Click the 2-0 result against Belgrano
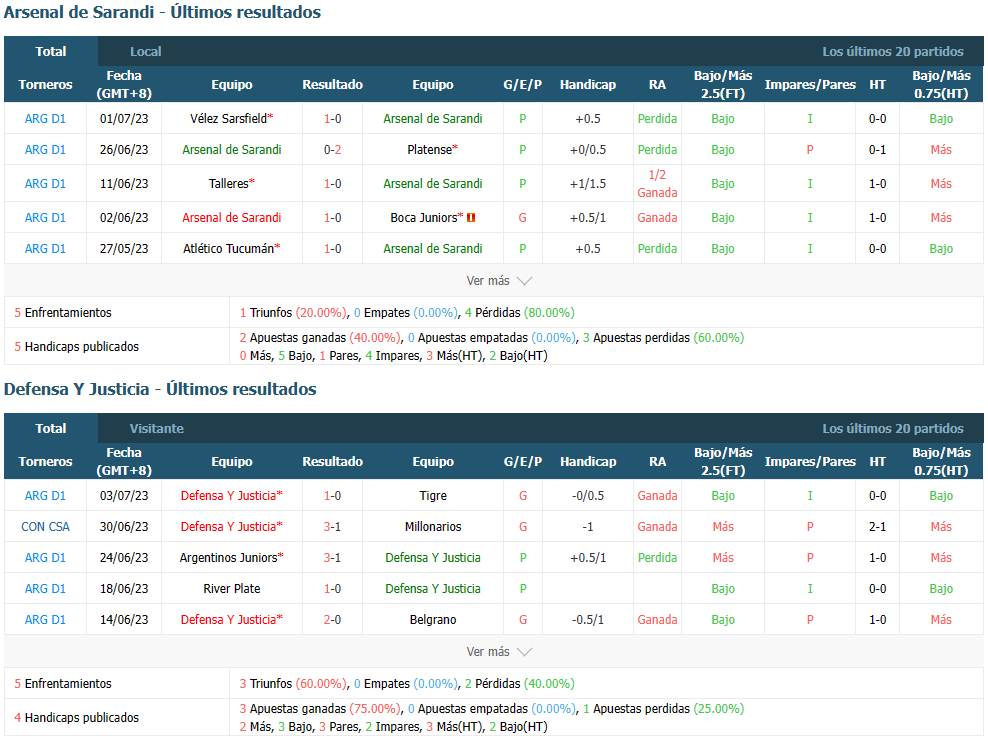This screenshot has height=741, width=988. pyautogui.click(x=333, y=620)
